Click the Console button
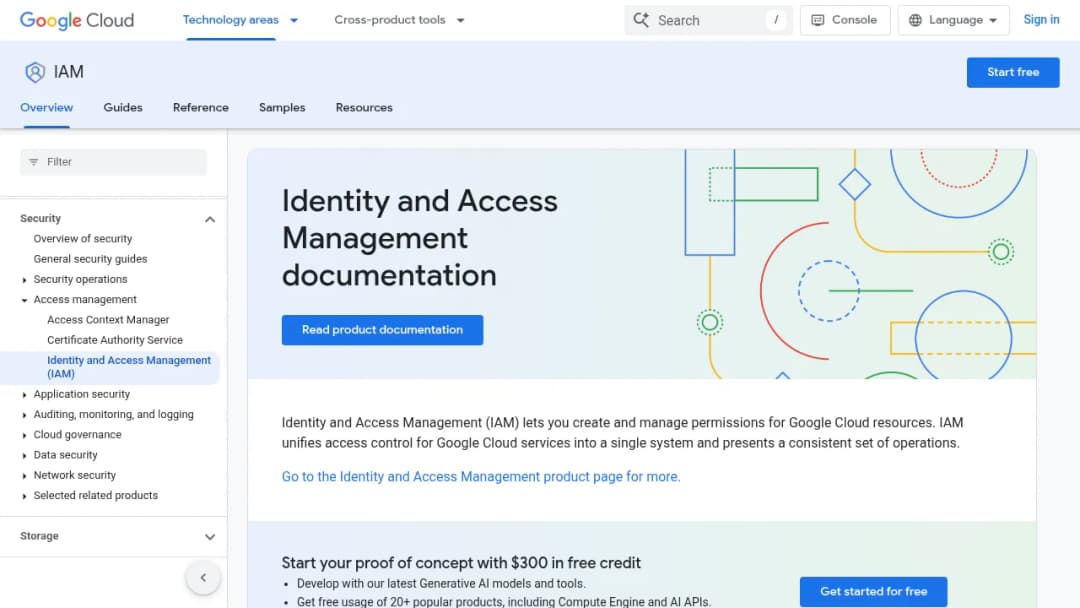The height and width of the screenshot is (608, 1080). 845,20
